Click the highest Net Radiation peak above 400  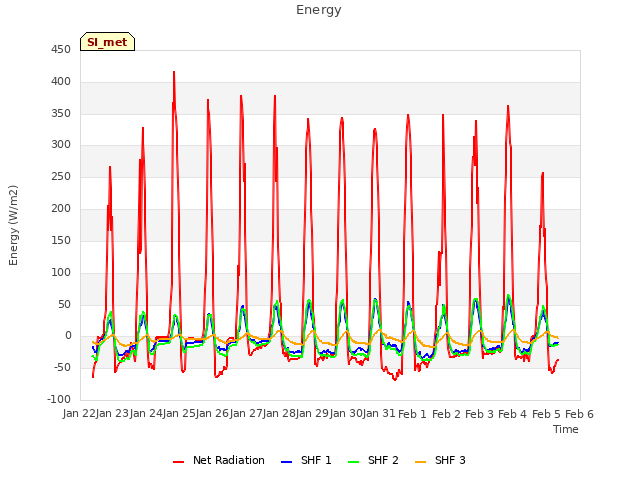(174, 73)
